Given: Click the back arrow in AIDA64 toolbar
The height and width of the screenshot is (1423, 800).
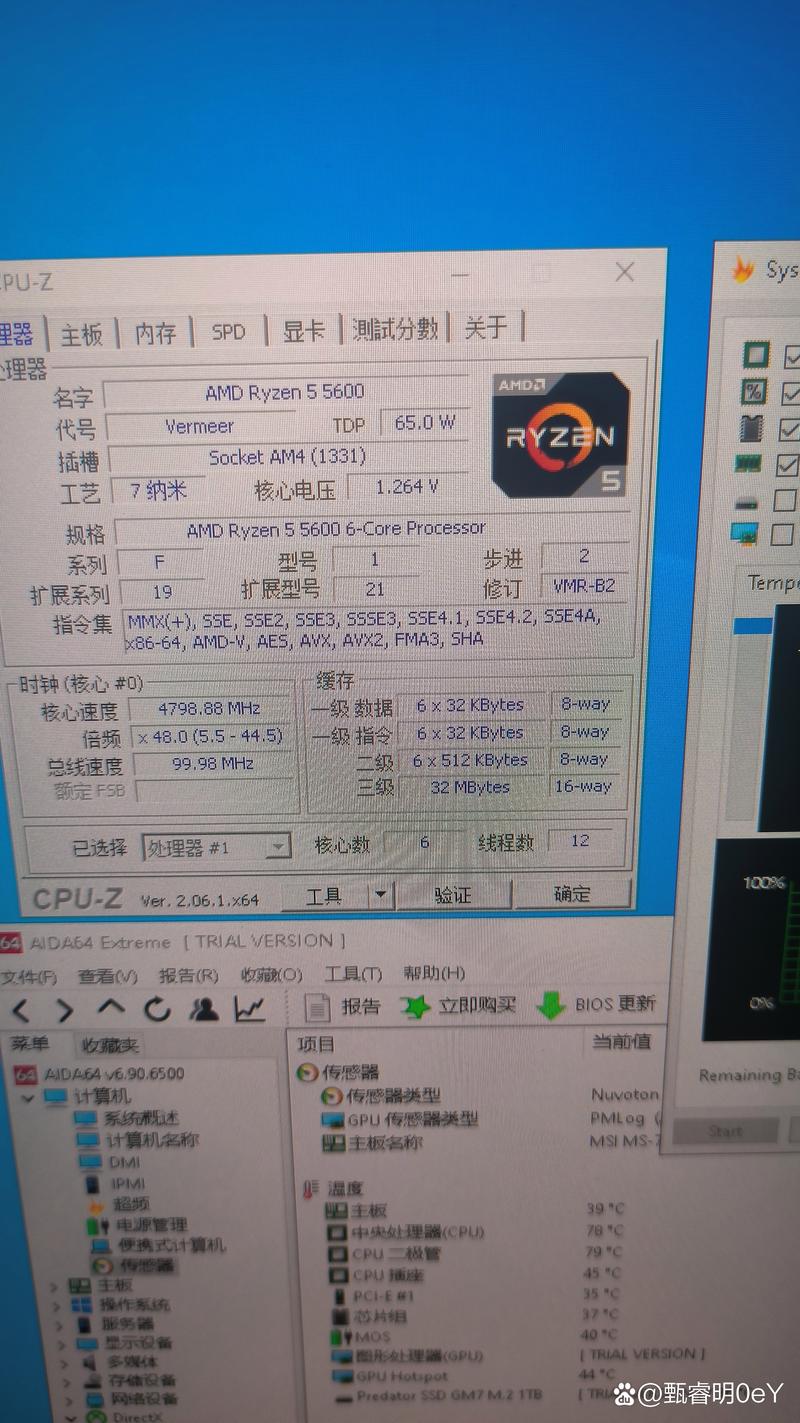Looking at the screenshot, I should pos(20,1010).
